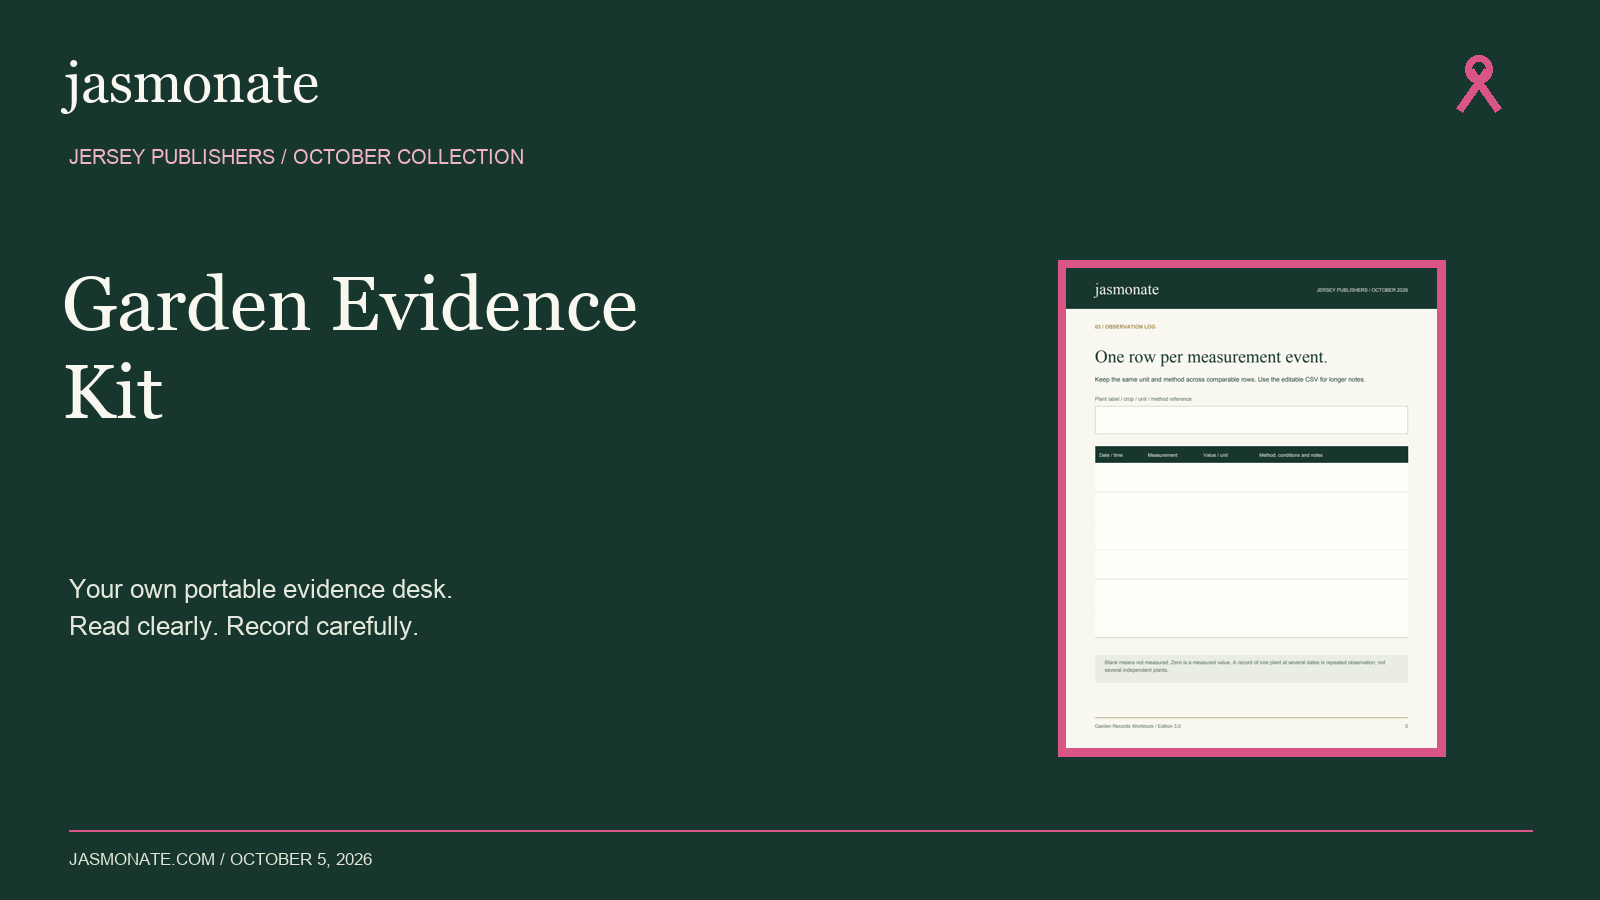This screenshot has width=1600, height=900.
Task: Click 'Your own portable evidence desk.' line
Action: 261,589
